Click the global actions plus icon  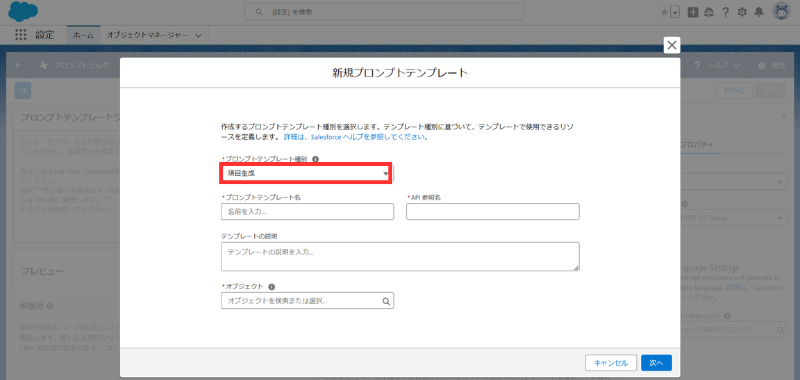click(692, 12)
